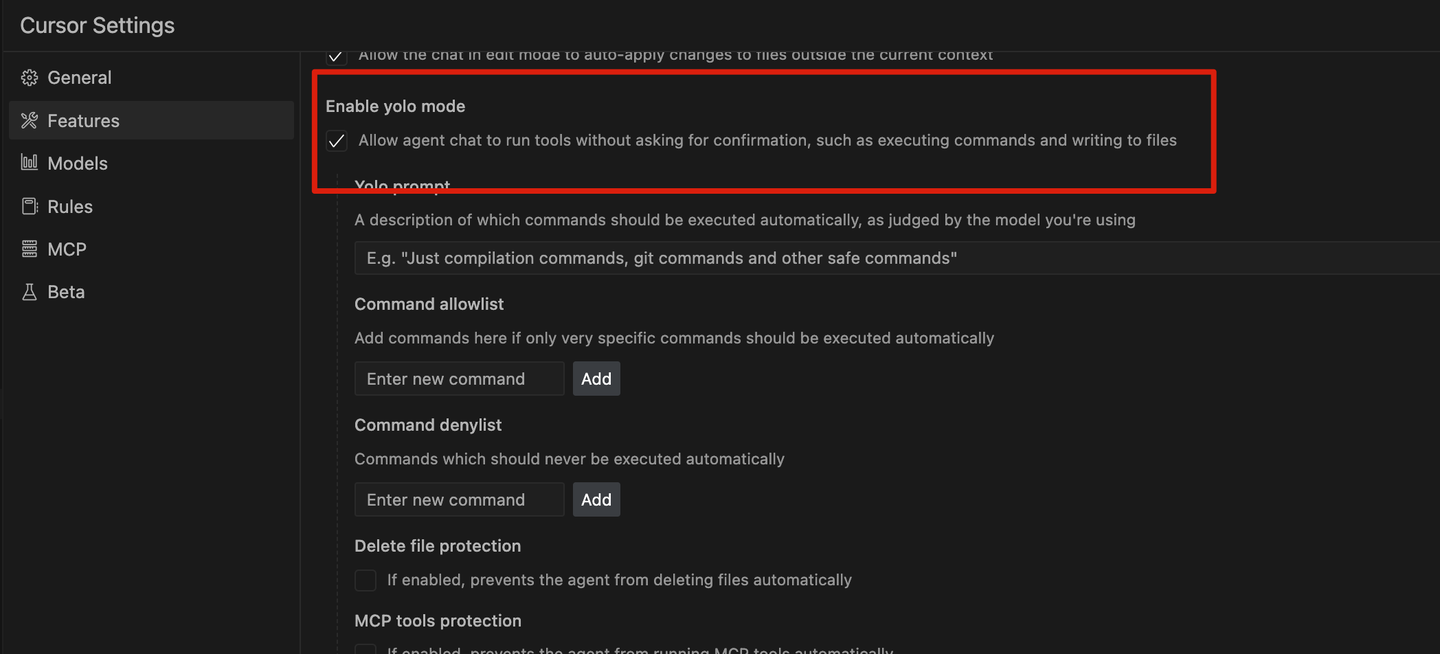
Task: Select the "Features" text label in sidebar
Action: click(x=84, y=121)
